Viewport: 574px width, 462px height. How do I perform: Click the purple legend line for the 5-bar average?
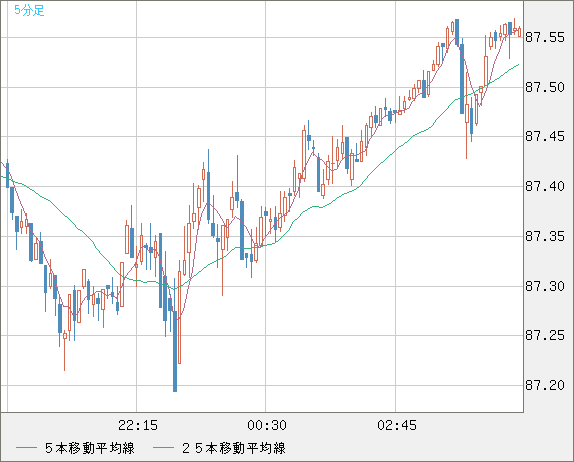coord(26,448)
